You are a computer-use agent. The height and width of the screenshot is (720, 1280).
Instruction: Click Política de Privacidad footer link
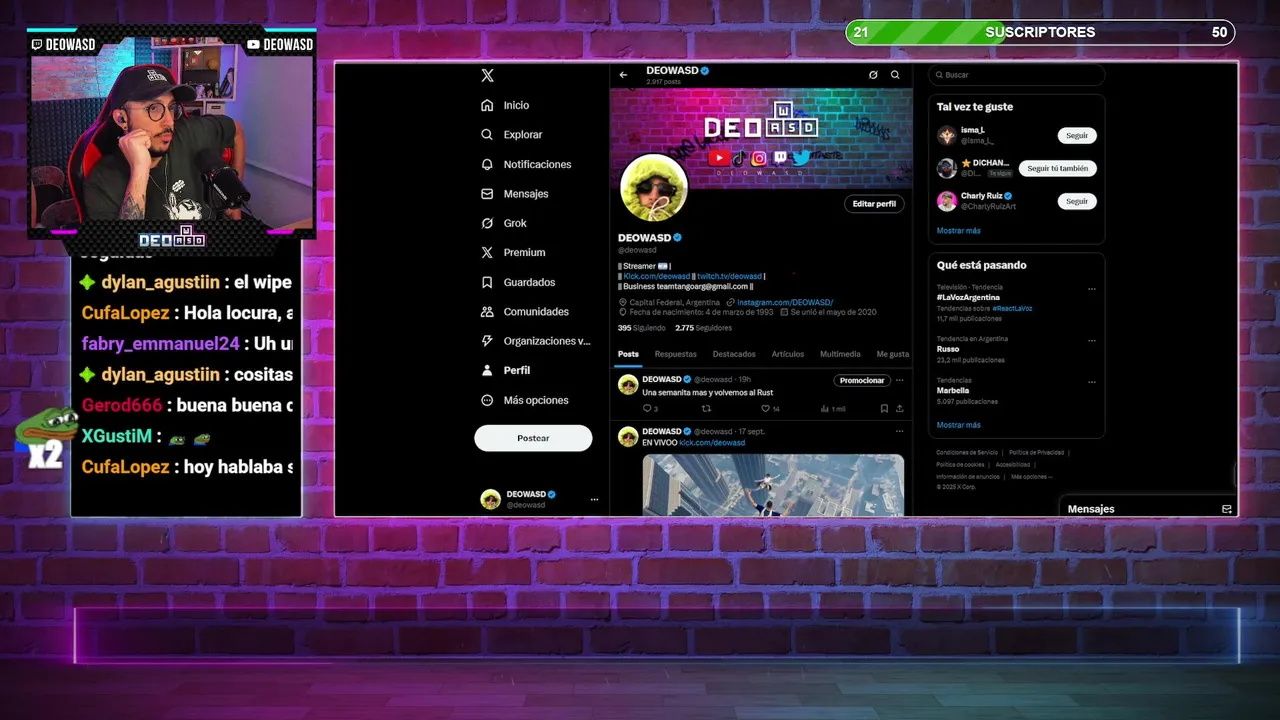(x=1036, y=453)
